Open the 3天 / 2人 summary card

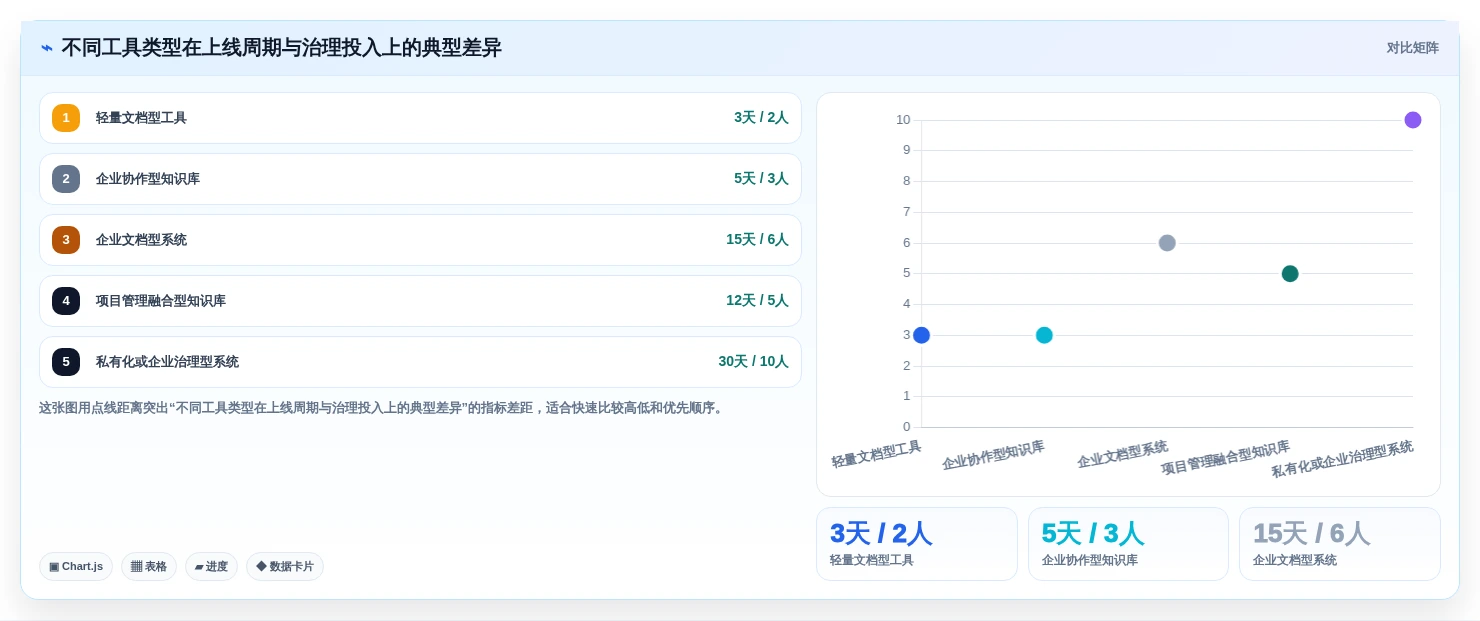pos(917,544)
